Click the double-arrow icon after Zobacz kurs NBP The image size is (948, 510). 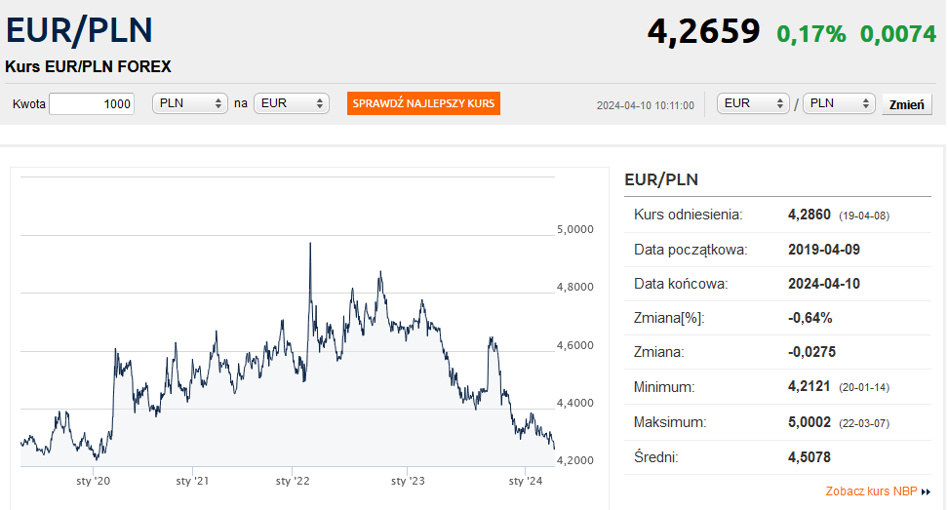pyautogui.click(x=926, y=492)
